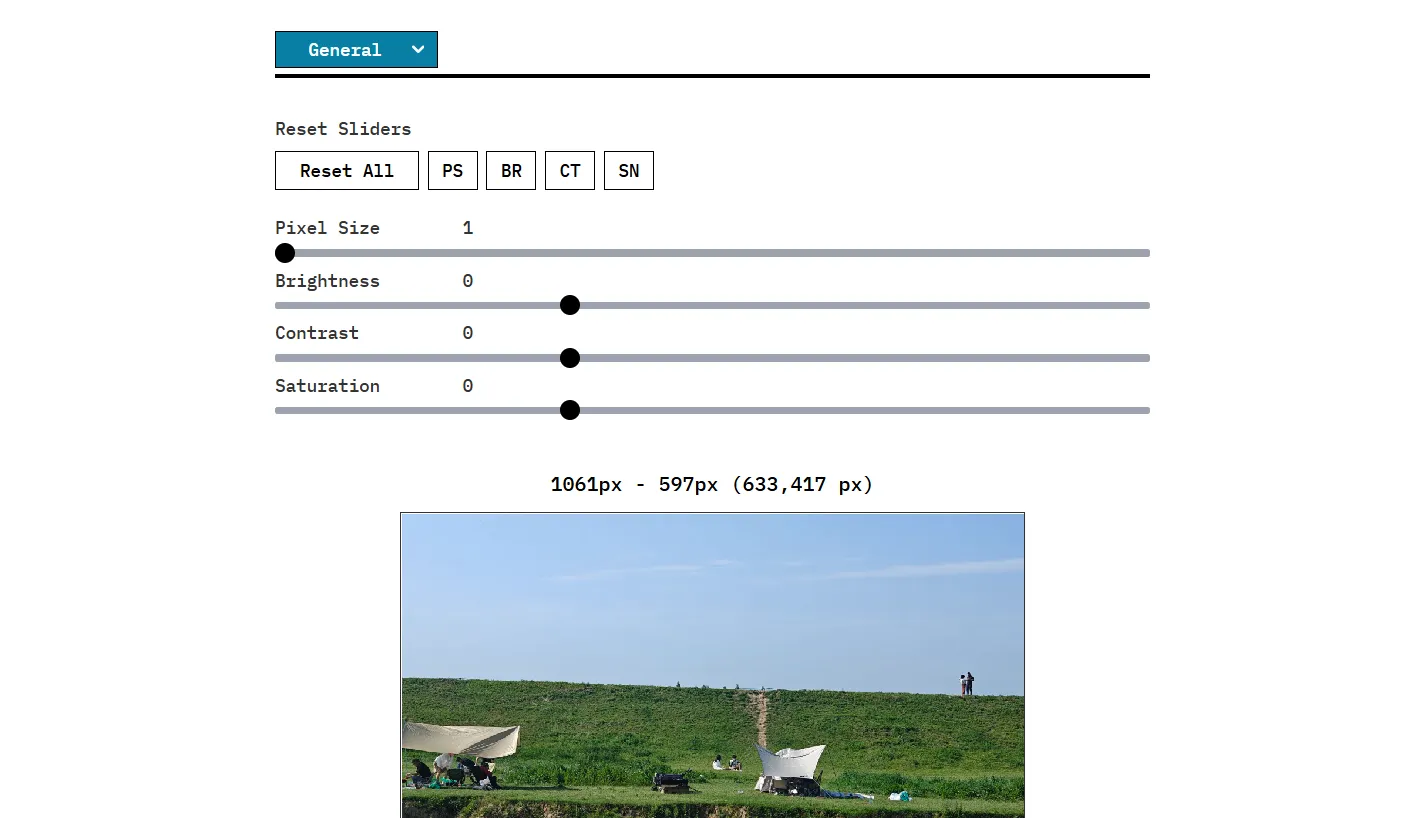Click the Reset Sliders heading
Screen dimensions: 1414x818
pos(343,129)
